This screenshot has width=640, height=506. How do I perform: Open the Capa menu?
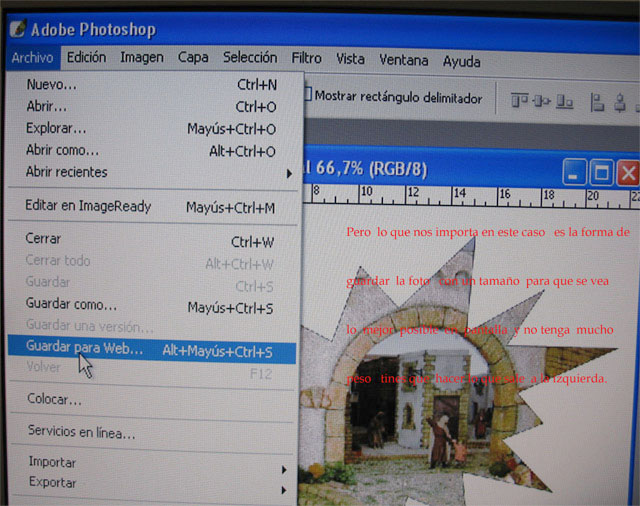point(193,58)
